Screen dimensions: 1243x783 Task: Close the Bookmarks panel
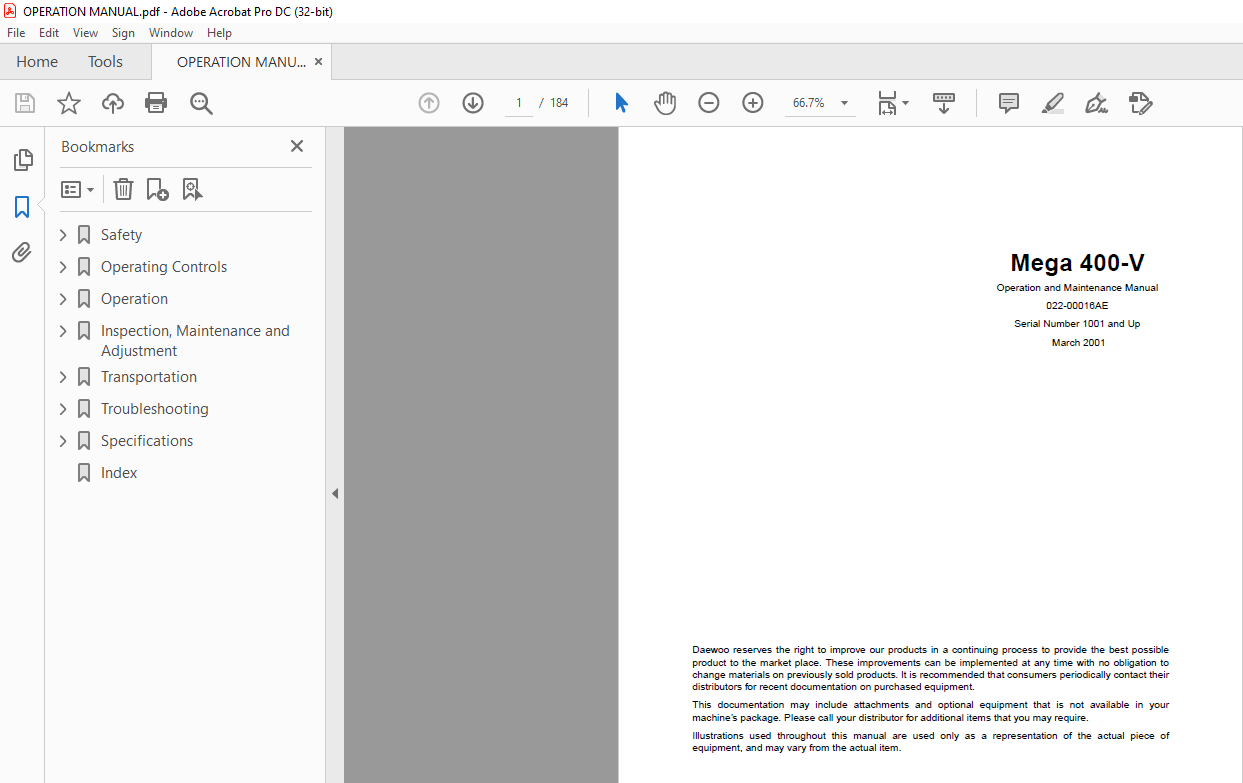coord(297,146)
